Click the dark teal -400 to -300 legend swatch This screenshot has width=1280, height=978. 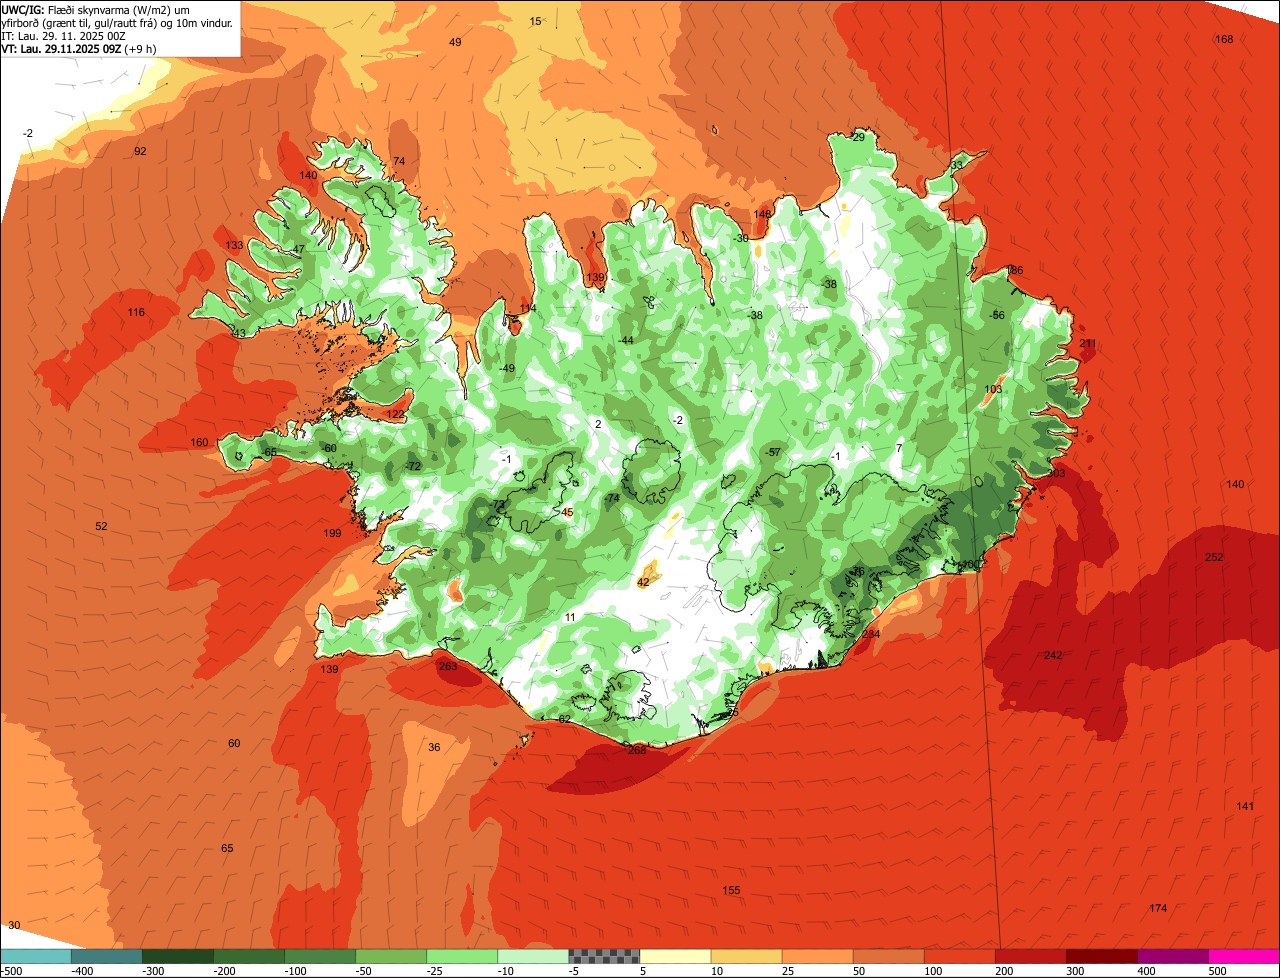click(x=107, y=956)
